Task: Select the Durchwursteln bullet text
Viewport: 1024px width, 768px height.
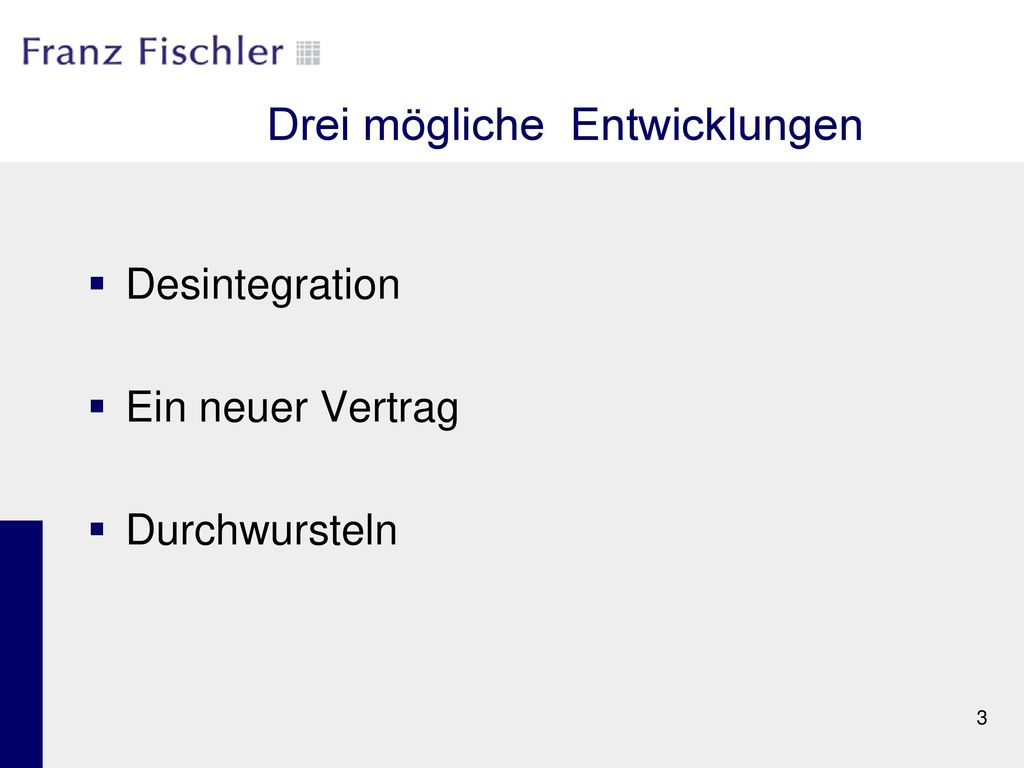Action: click(x=261, y=530)
